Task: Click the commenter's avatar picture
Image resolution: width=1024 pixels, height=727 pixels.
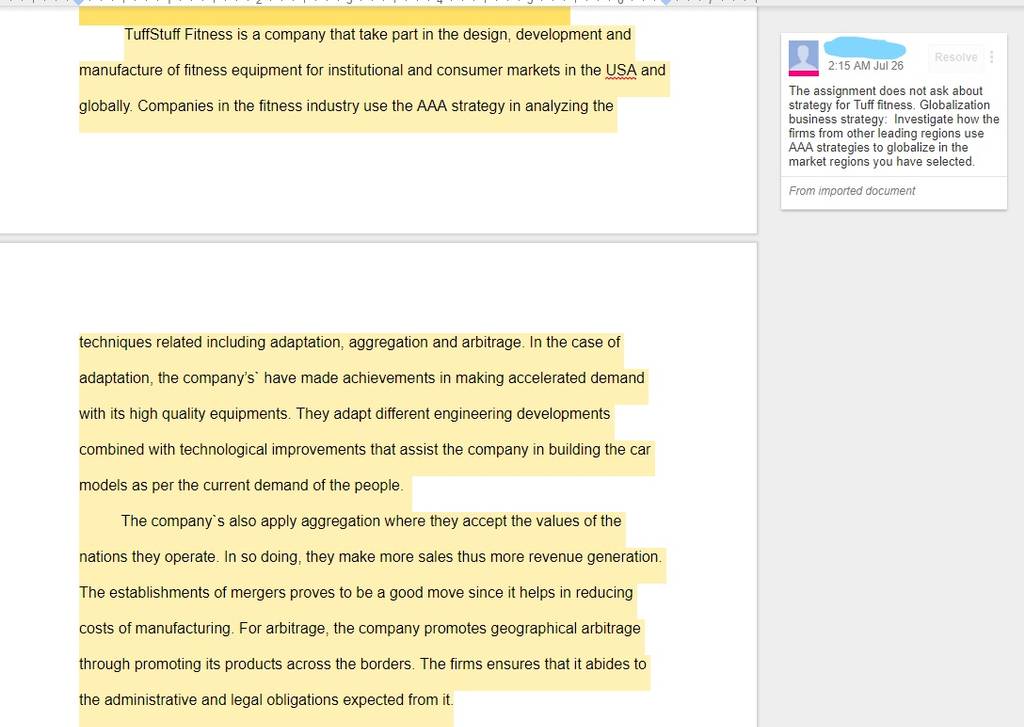Action: coord(803,57)
